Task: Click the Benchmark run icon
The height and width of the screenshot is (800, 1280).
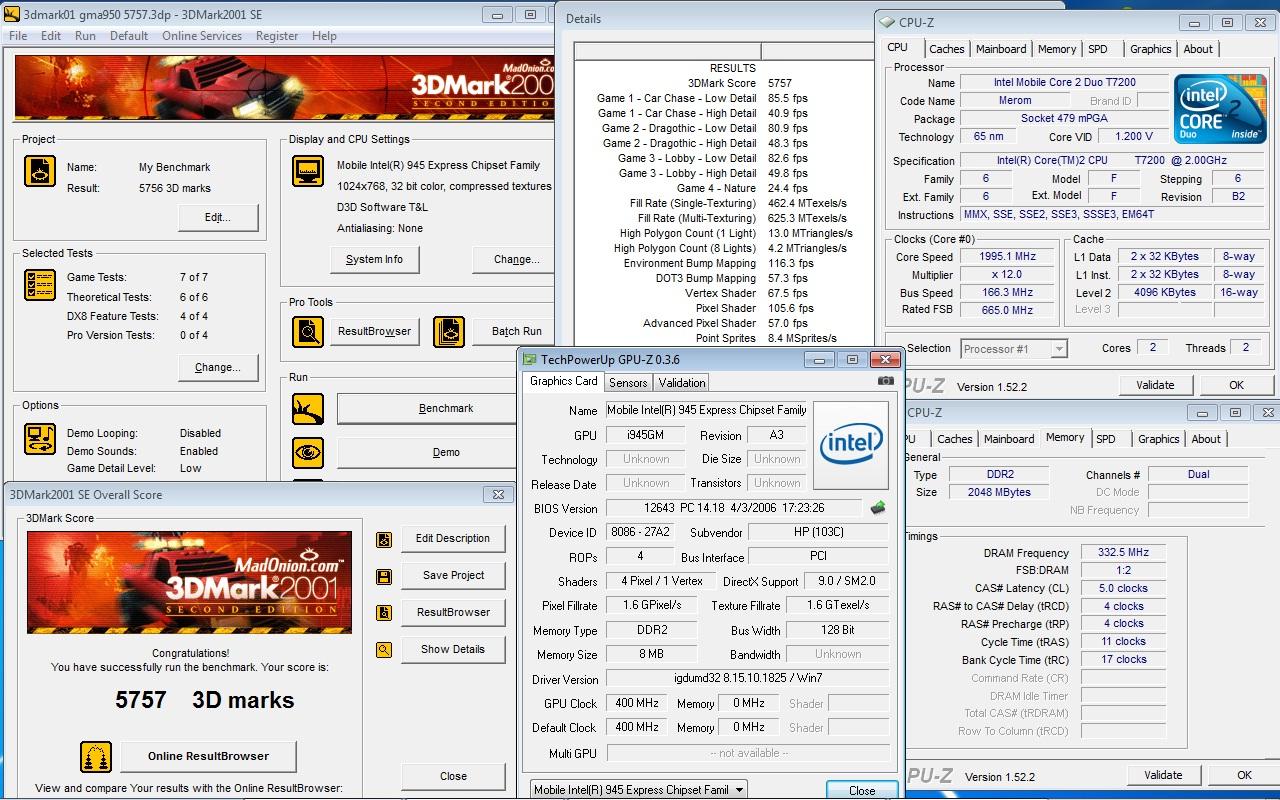Action: pos(308,408)
